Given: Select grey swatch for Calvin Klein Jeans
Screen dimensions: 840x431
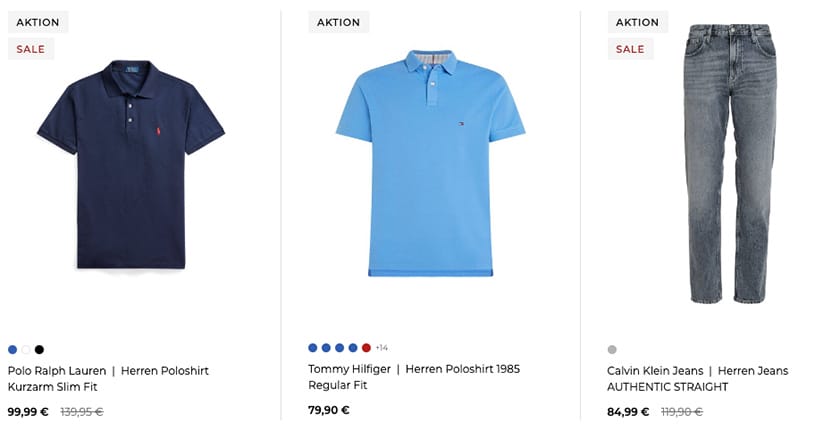Looking at the screenshot, I should pyautogui.click(x=612, y=349).
